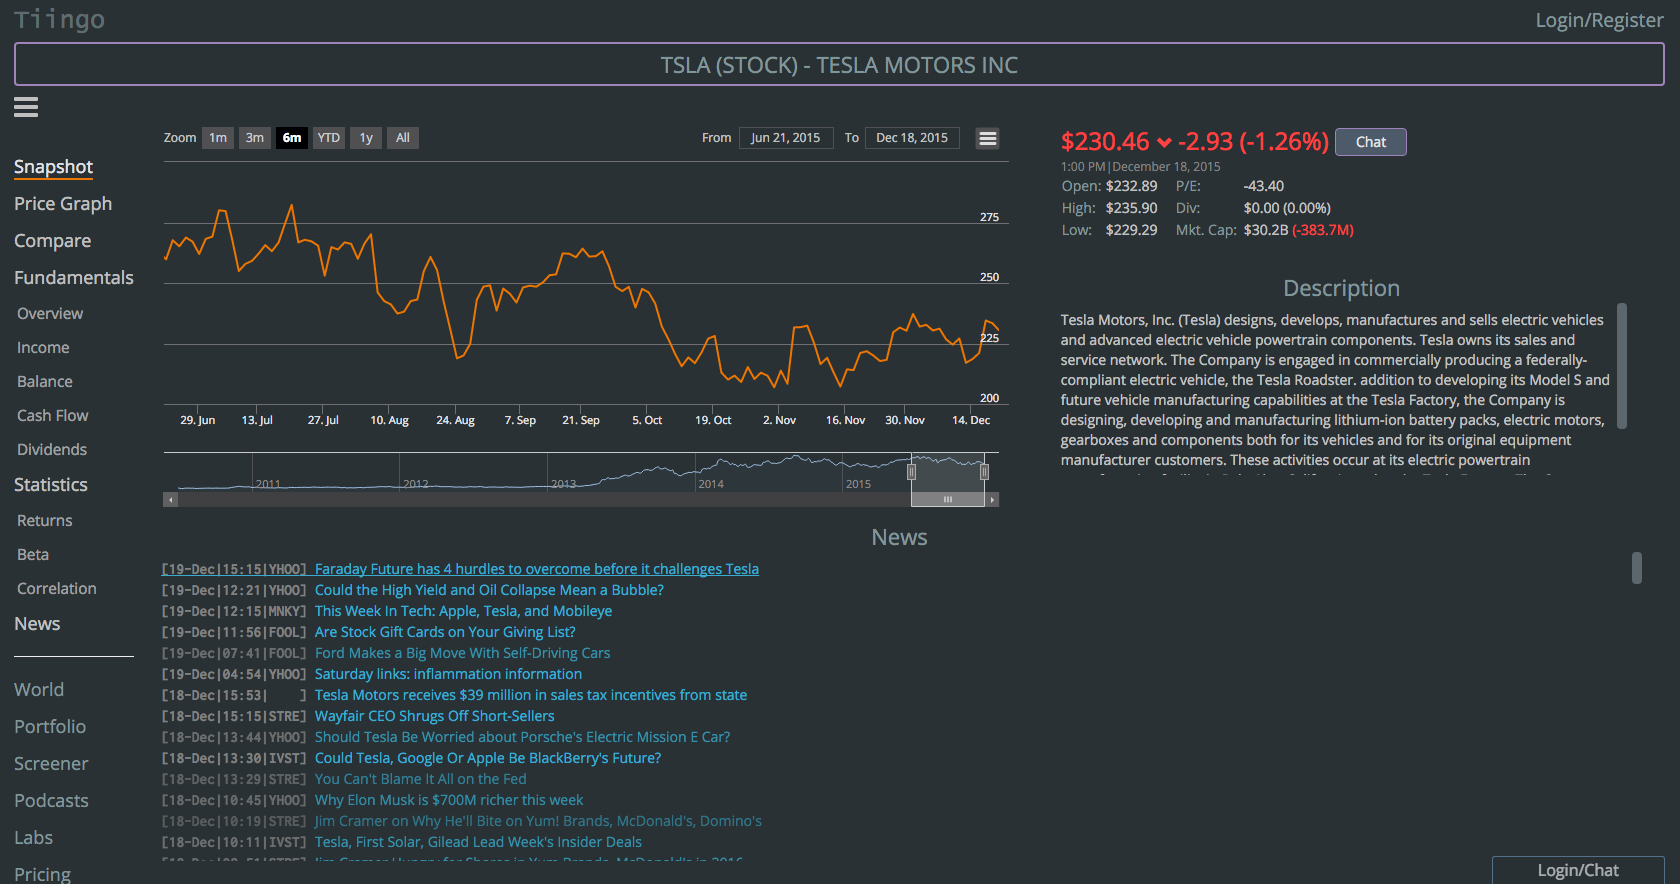Open Balance sheet page
The height and width of the screenshot is (884, 1680).
45,382
